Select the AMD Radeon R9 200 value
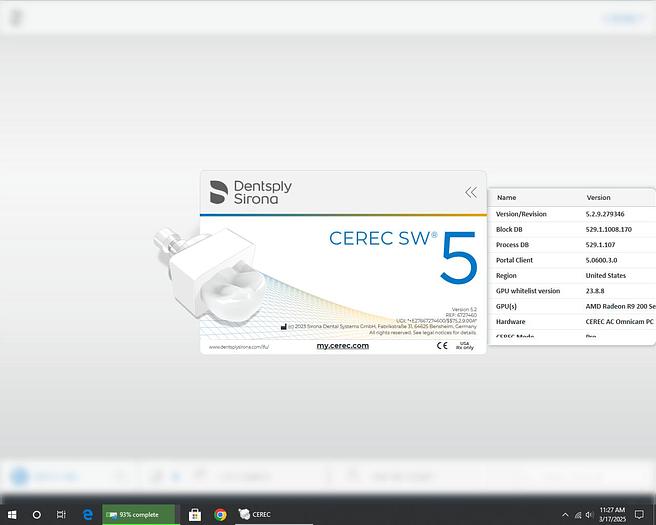 point(620,306)
